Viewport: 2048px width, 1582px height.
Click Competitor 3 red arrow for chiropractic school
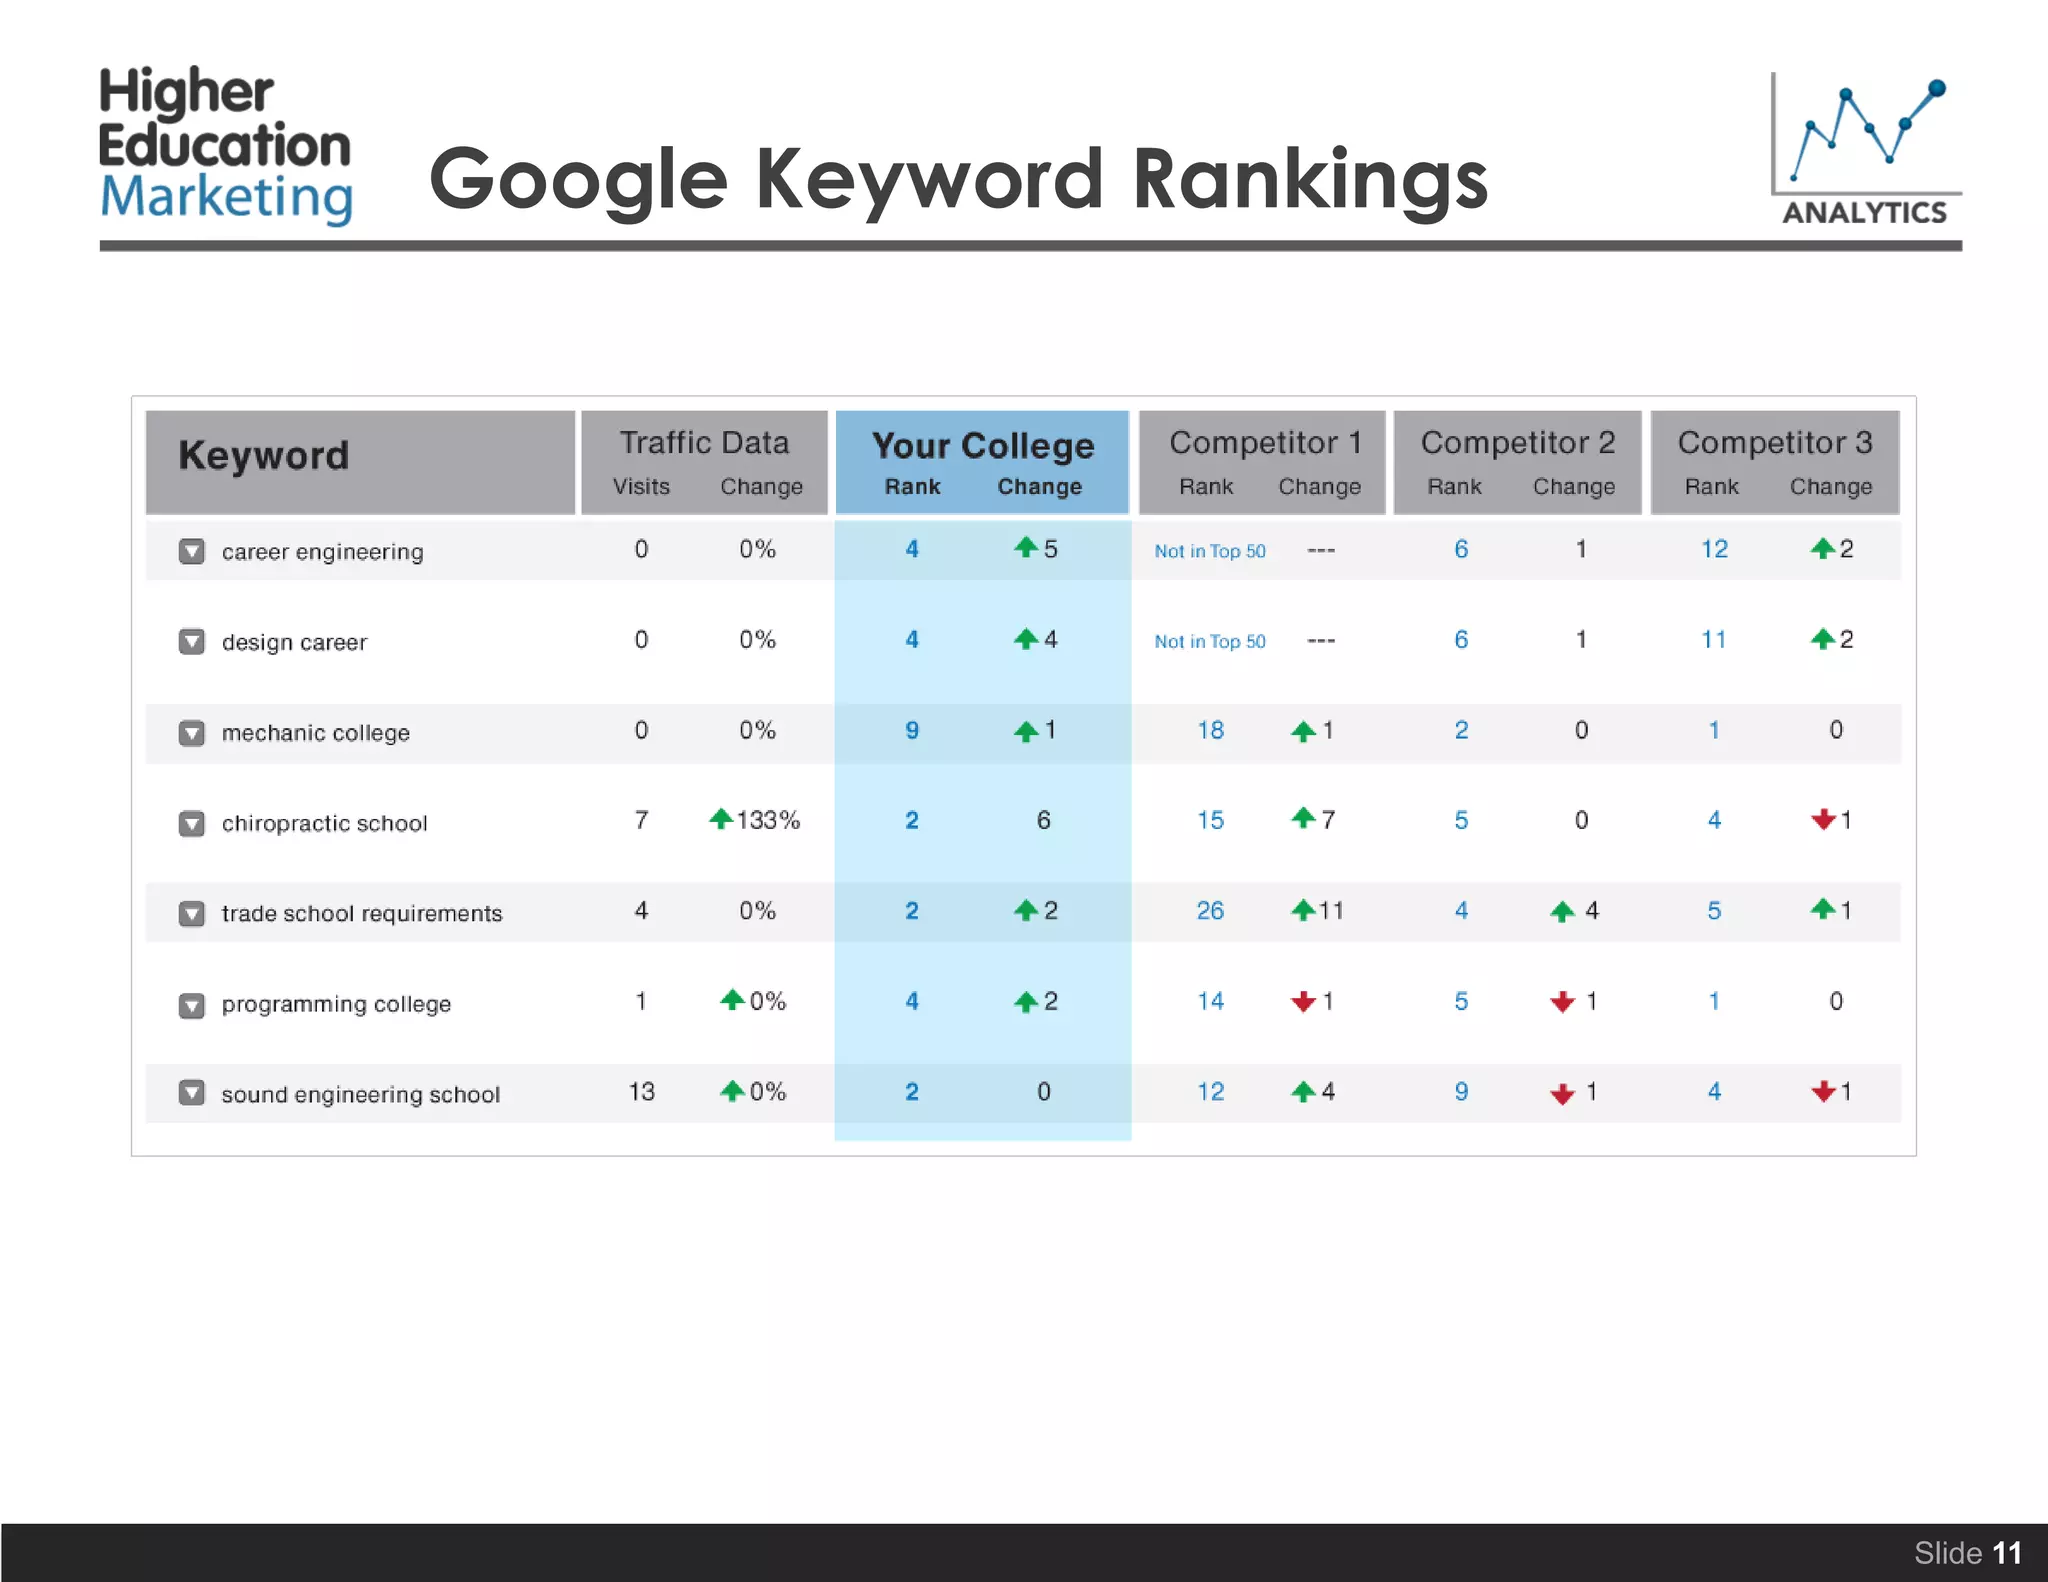coord(1823,819)
